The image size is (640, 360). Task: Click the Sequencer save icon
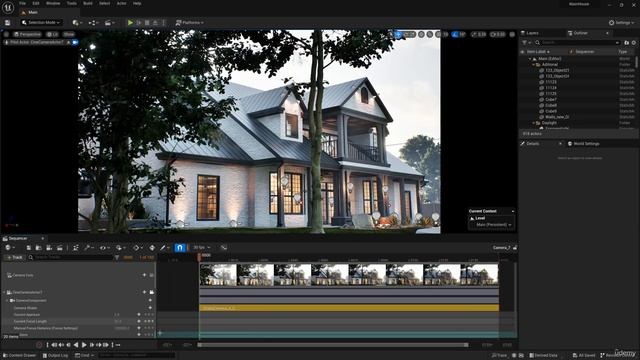click(x=29, y=248)
